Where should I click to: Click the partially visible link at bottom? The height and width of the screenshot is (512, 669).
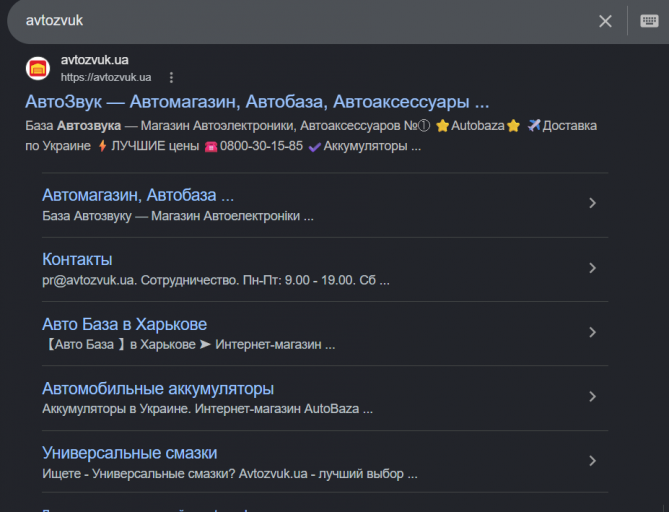pos(145,510)
